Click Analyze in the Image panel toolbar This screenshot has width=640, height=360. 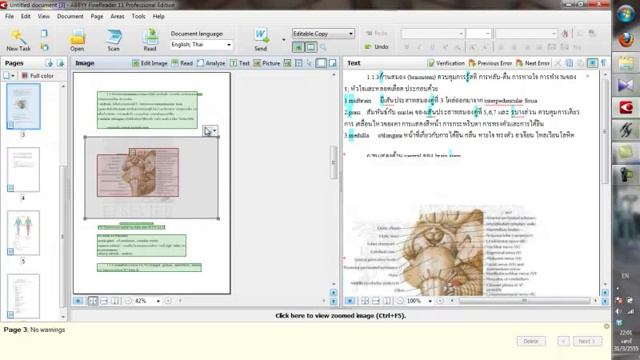pyautogui.click(x=211, y=63)
